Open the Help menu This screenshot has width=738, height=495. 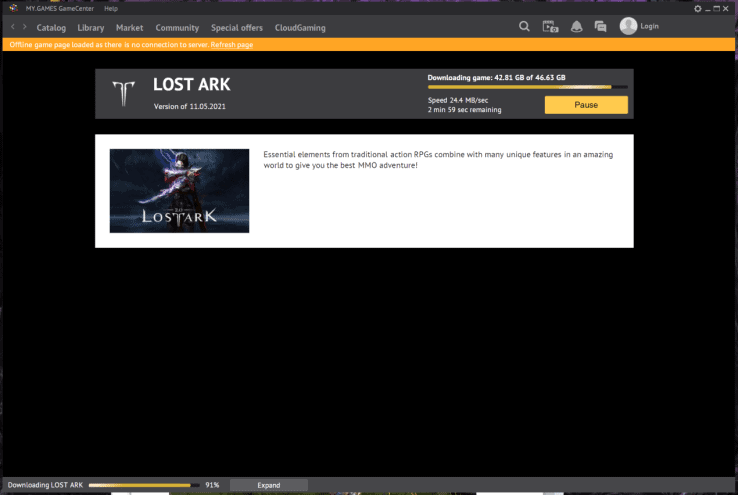[111, 8]
